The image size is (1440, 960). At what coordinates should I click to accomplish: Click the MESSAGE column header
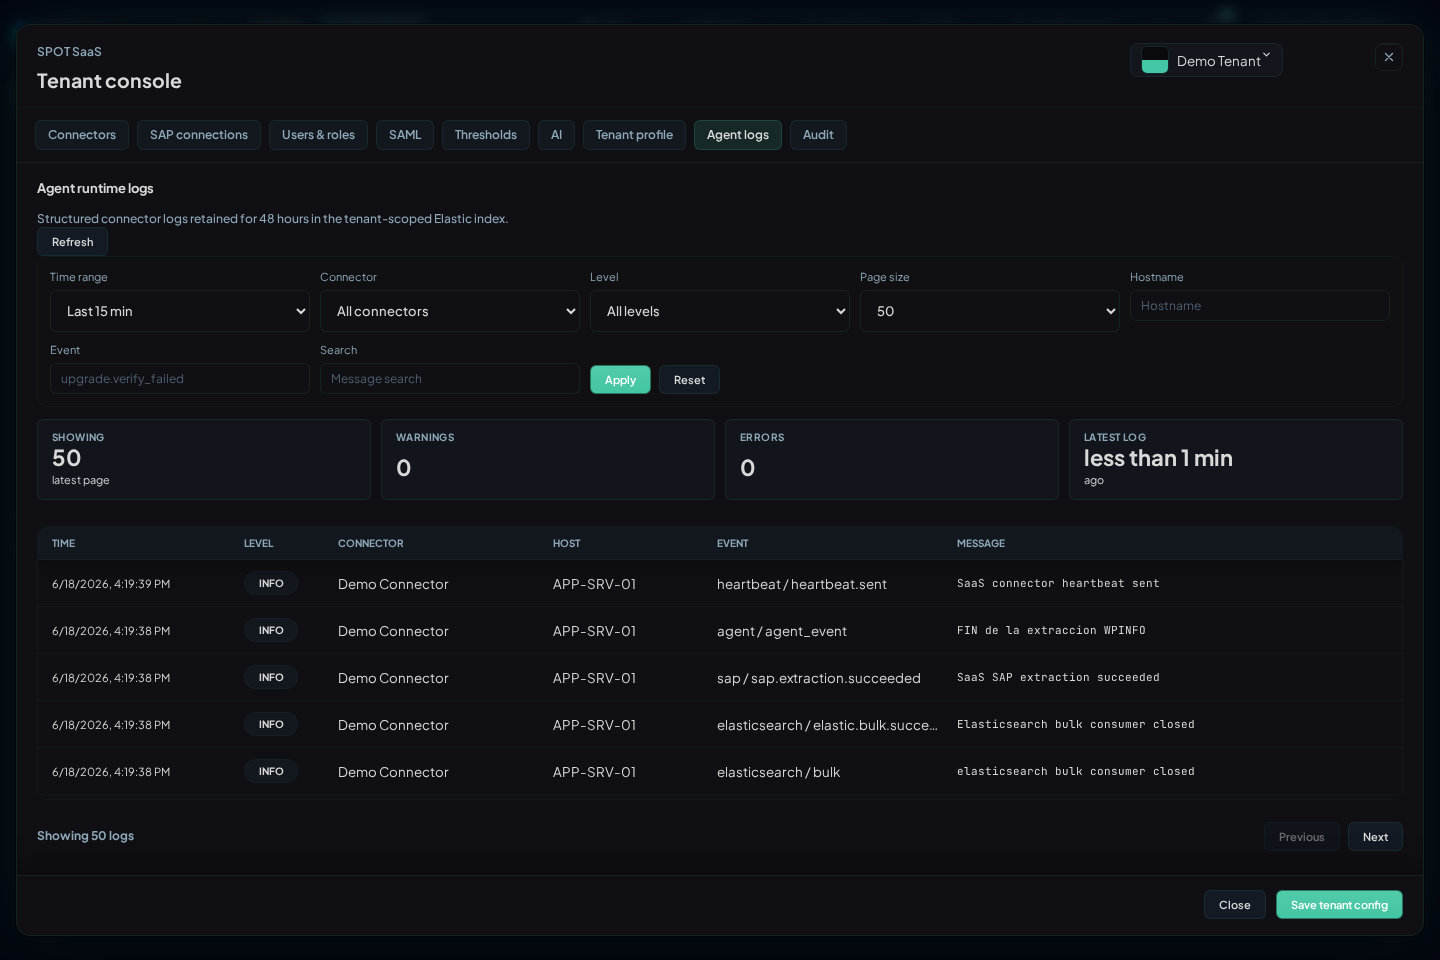[x=981, y=544]
